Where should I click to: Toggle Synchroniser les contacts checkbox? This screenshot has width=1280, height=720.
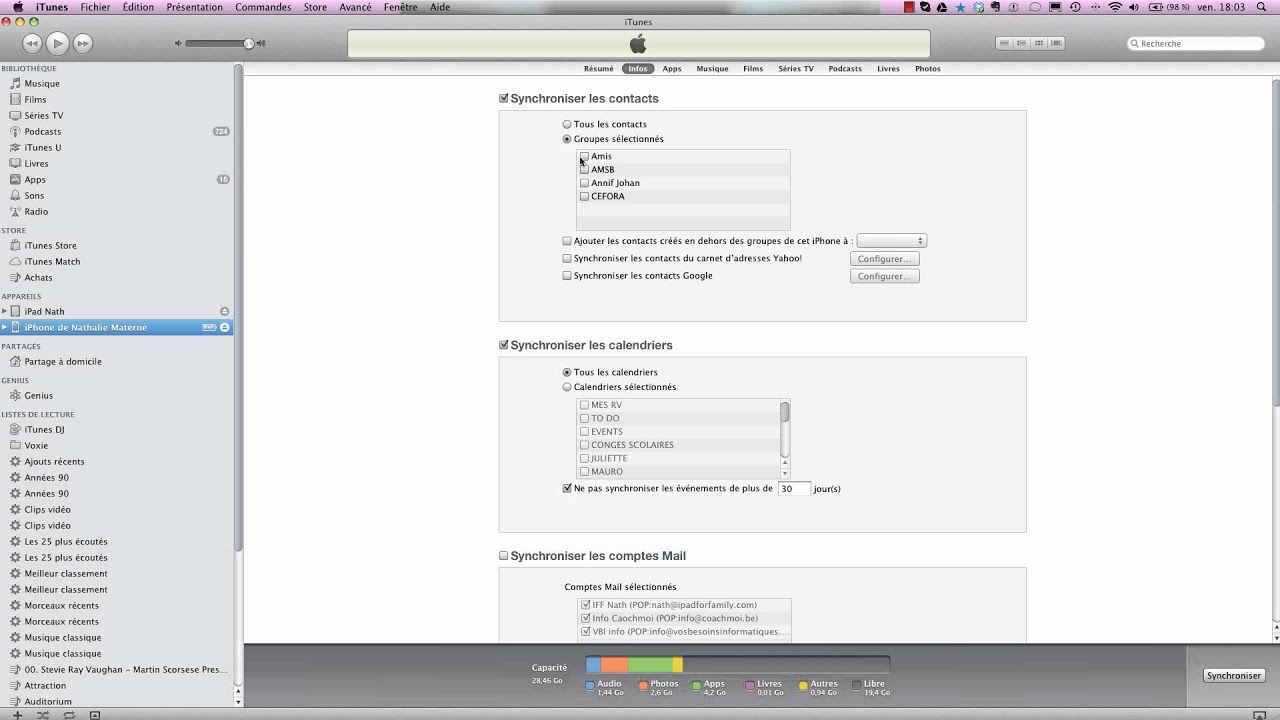[x=504, y=98]
